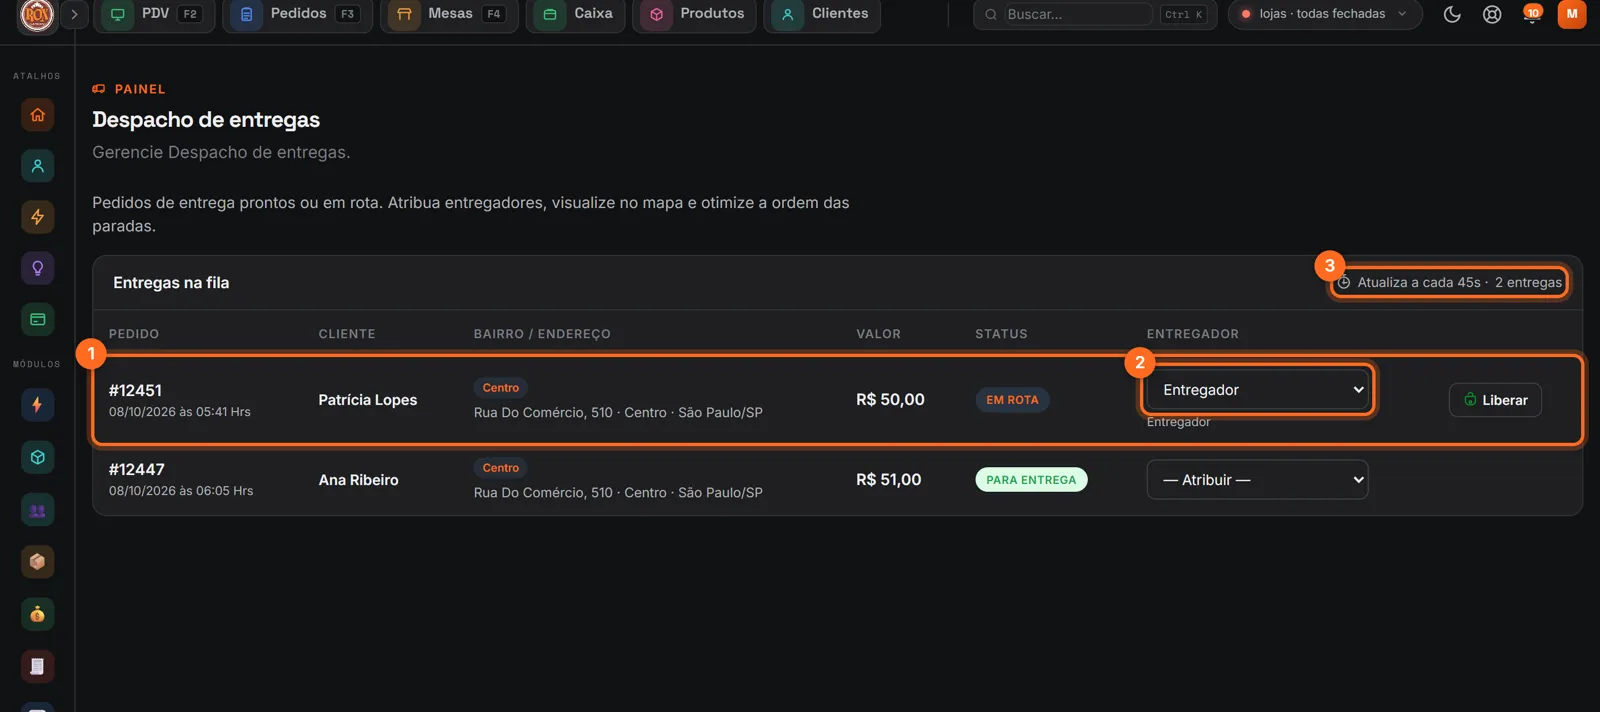
Task: Expand the sidebar with the chevron arrow
Action: 74,14
